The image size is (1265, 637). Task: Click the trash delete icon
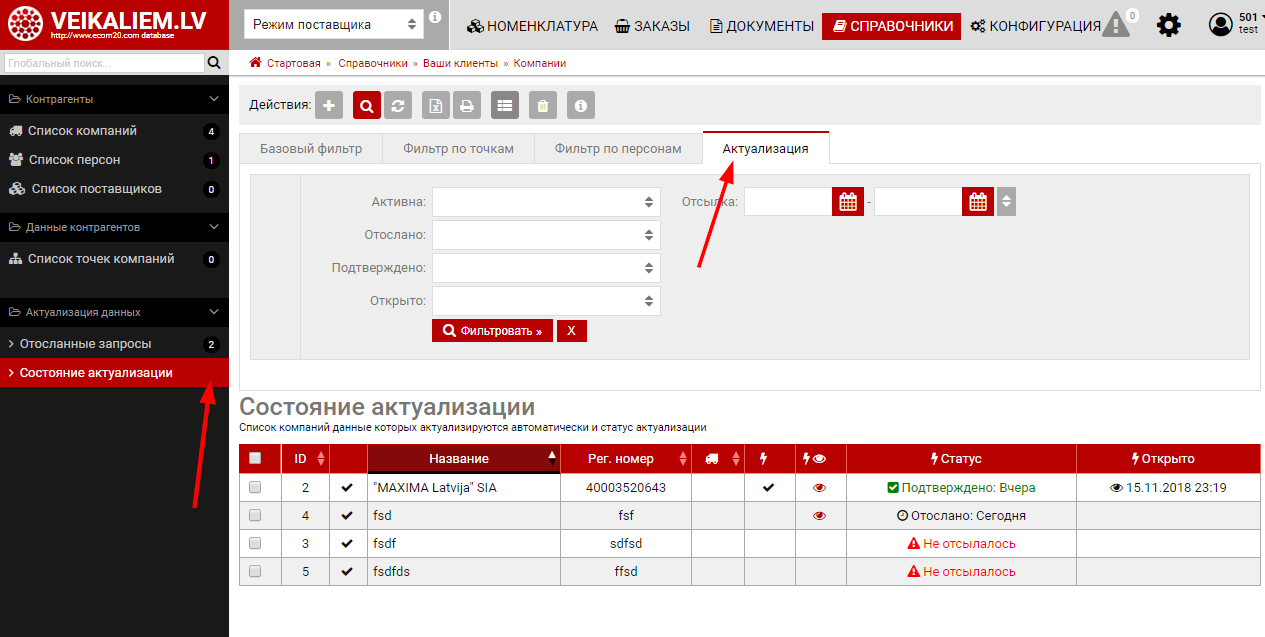542,105
